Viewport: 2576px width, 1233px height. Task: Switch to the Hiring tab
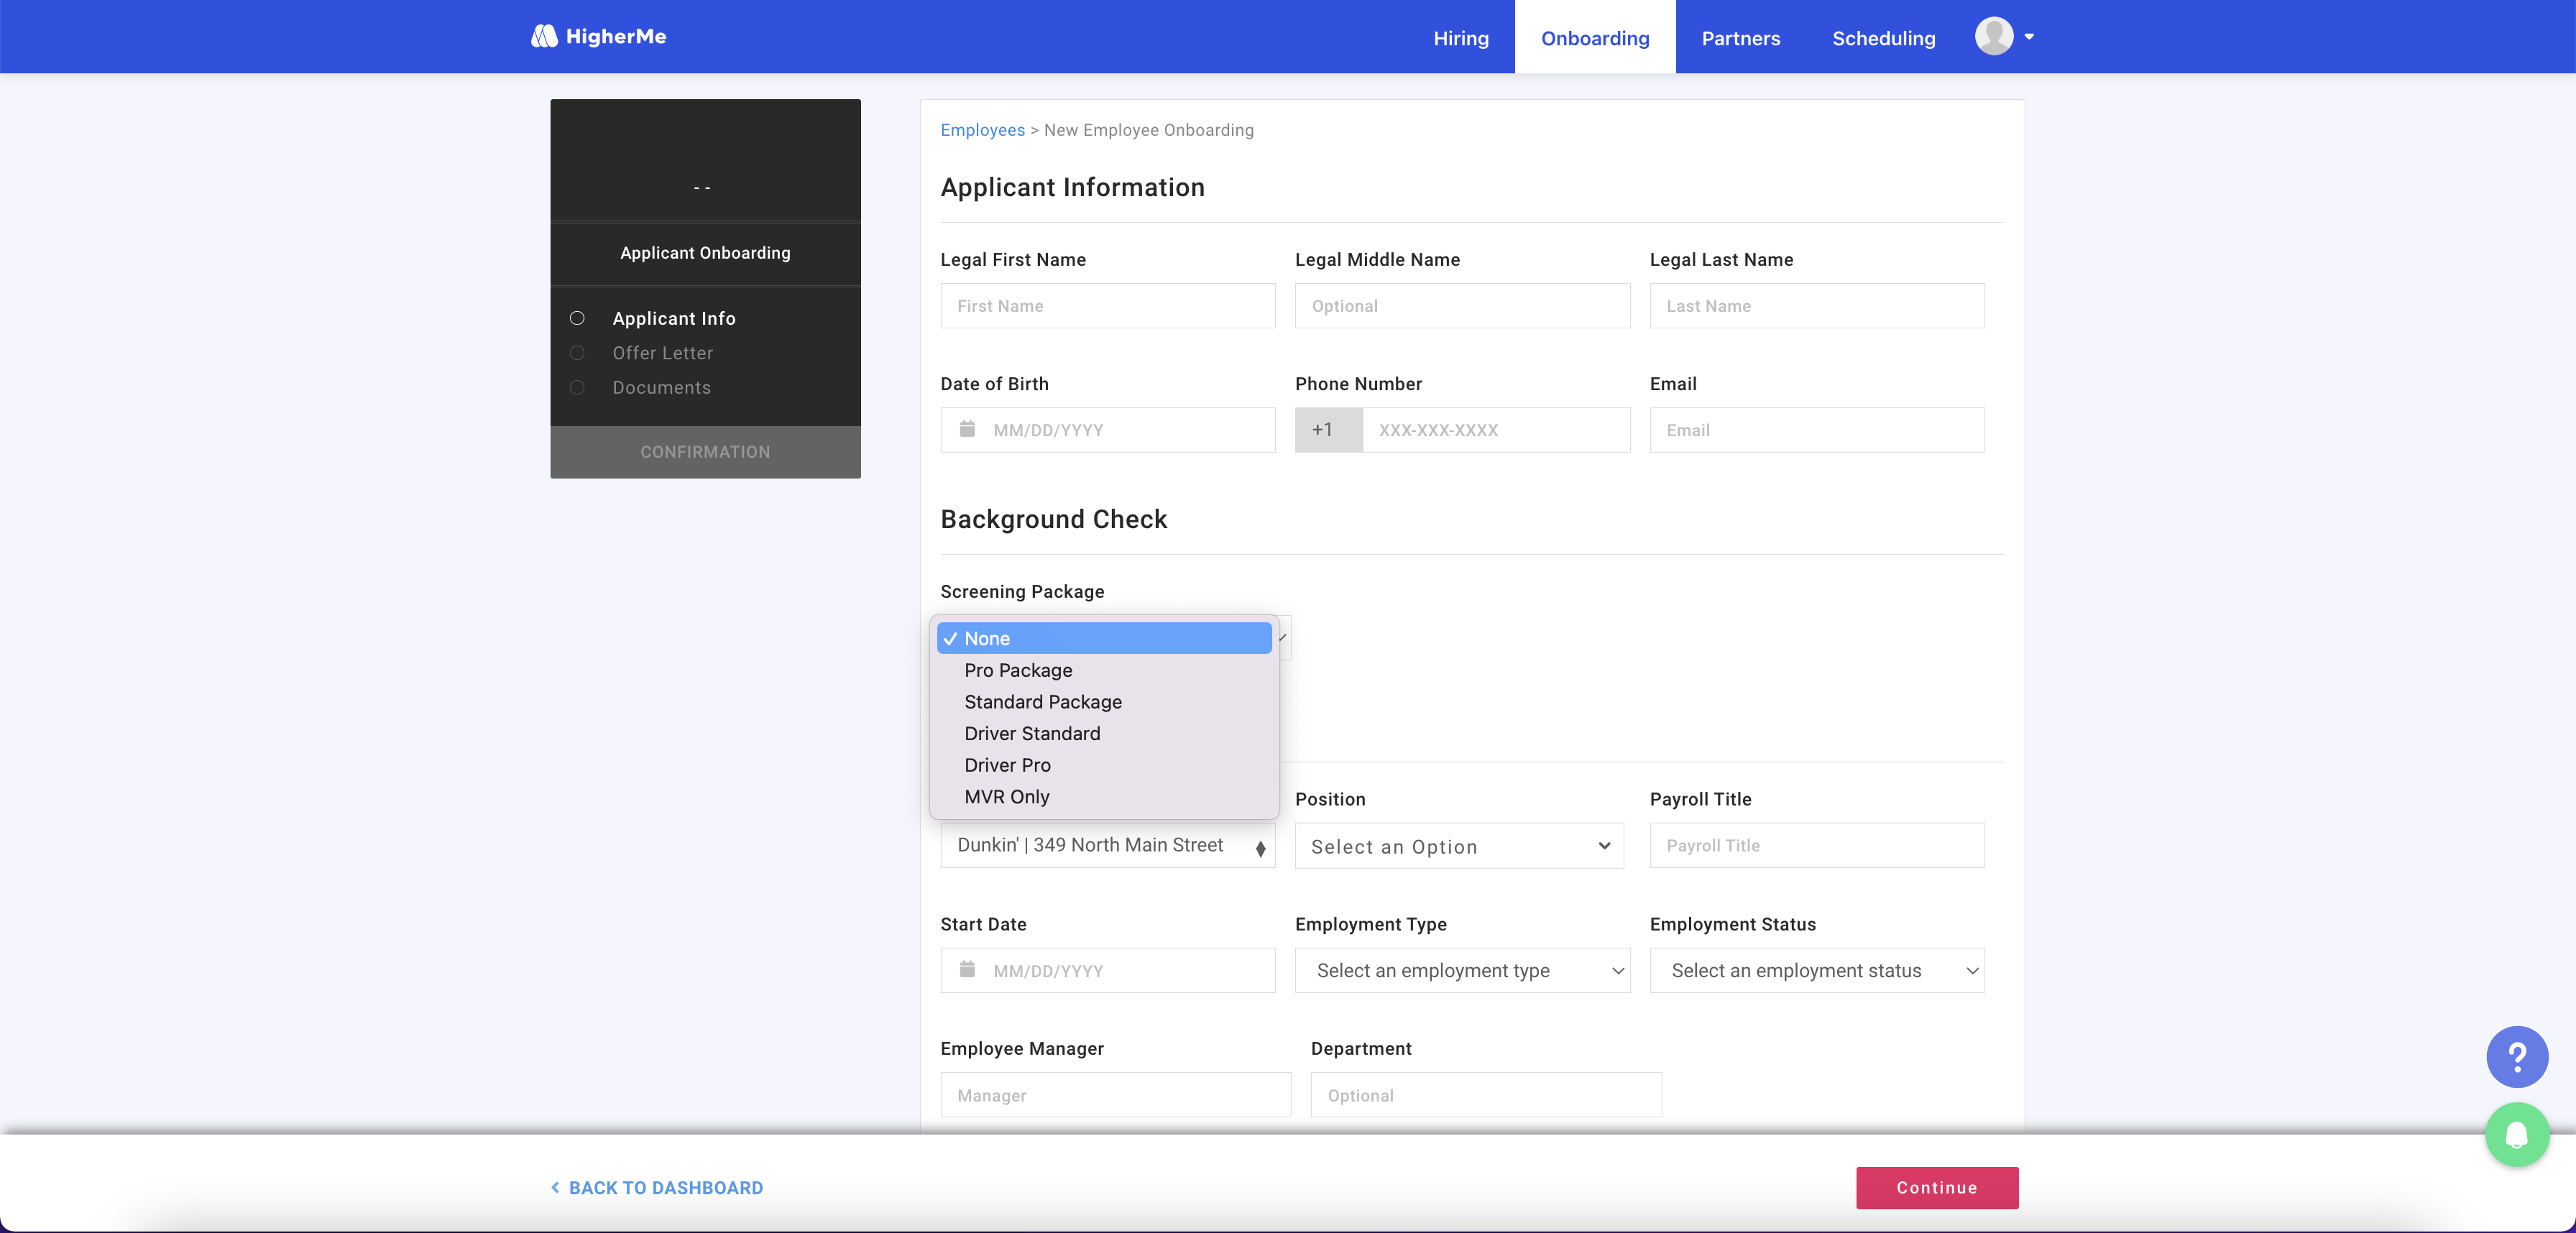coord(1460,38)
